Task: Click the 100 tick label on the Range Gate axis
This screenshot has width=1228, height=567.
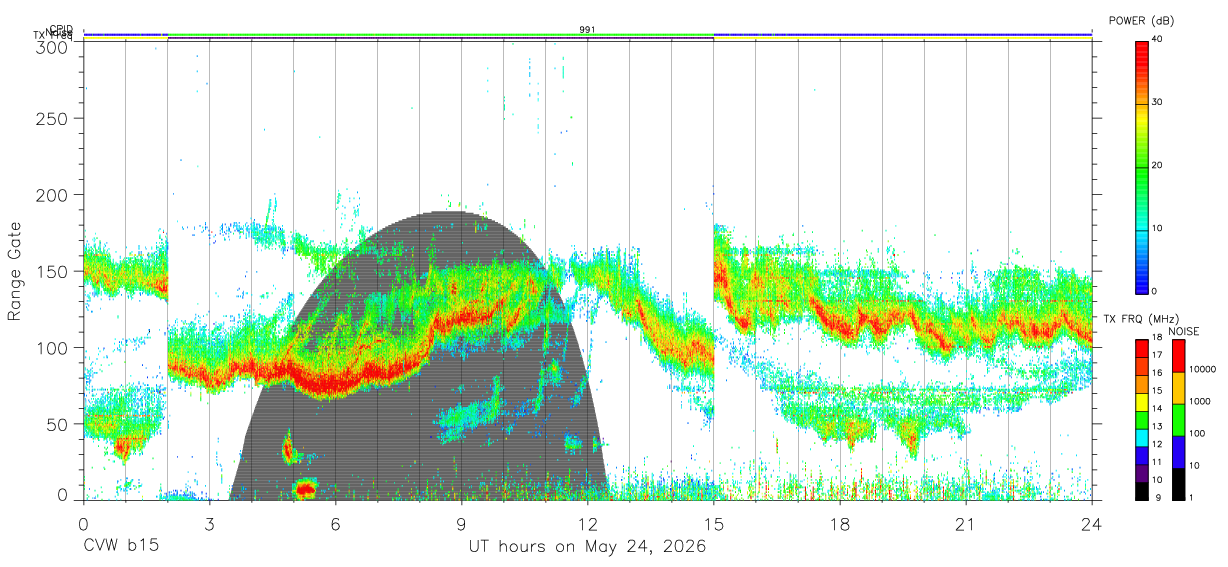Action: point(51,348)
